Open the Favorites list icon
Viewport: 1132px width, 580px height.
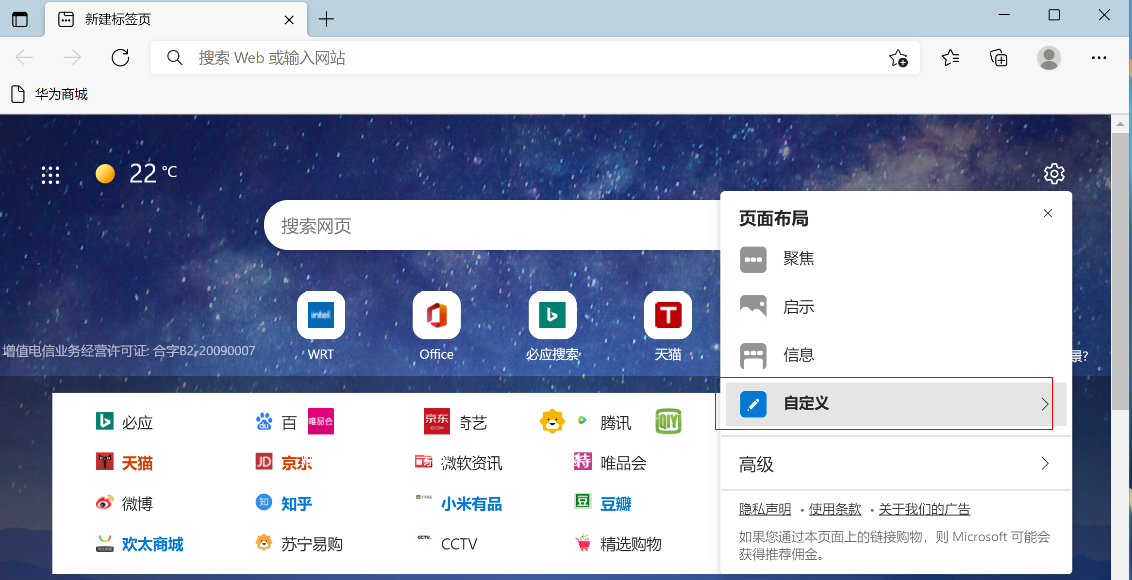point(950,58)
